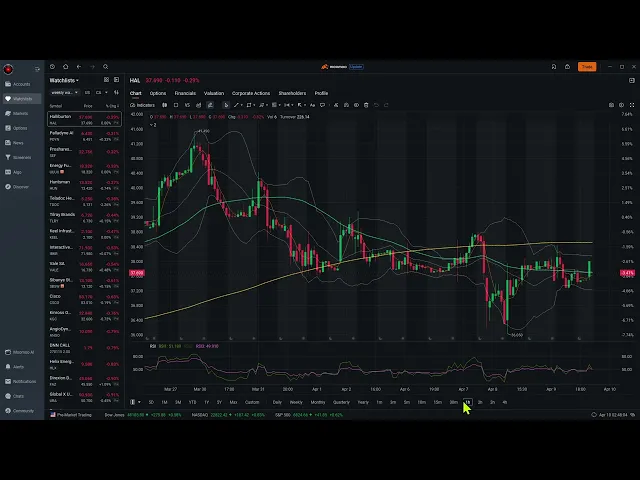
Task: Switch to the Chart tab
Action: (136, 93)
